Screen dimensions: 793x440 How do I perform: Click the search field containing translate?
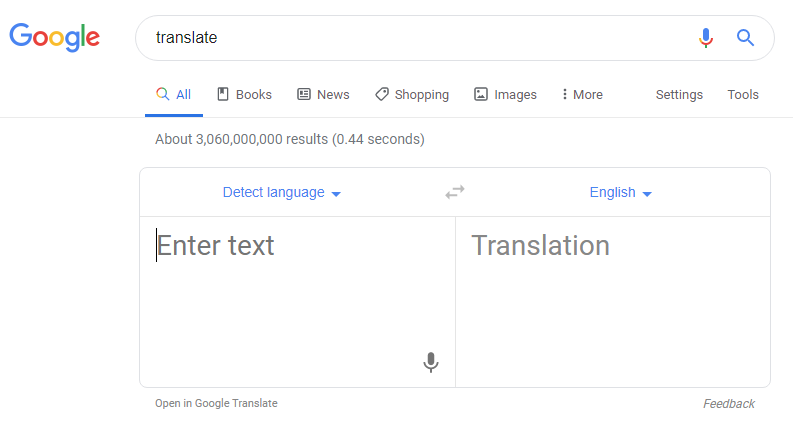pyautogui.click(x=420, y=37)
